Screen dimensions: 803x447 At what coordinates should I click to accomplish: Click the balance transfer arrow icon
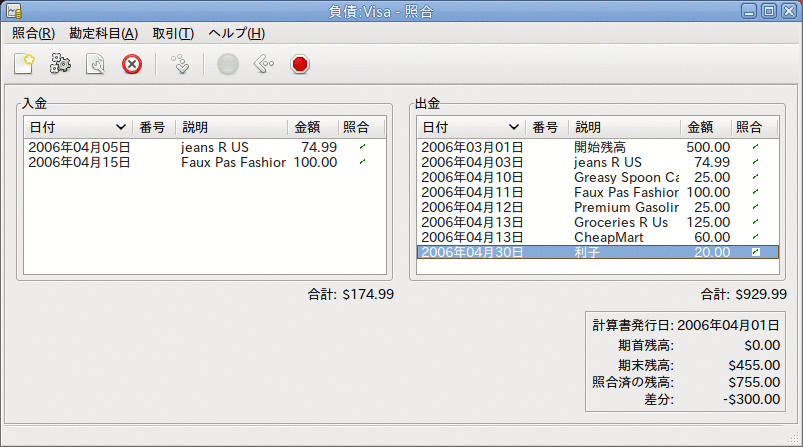click(x=180, y=65)
